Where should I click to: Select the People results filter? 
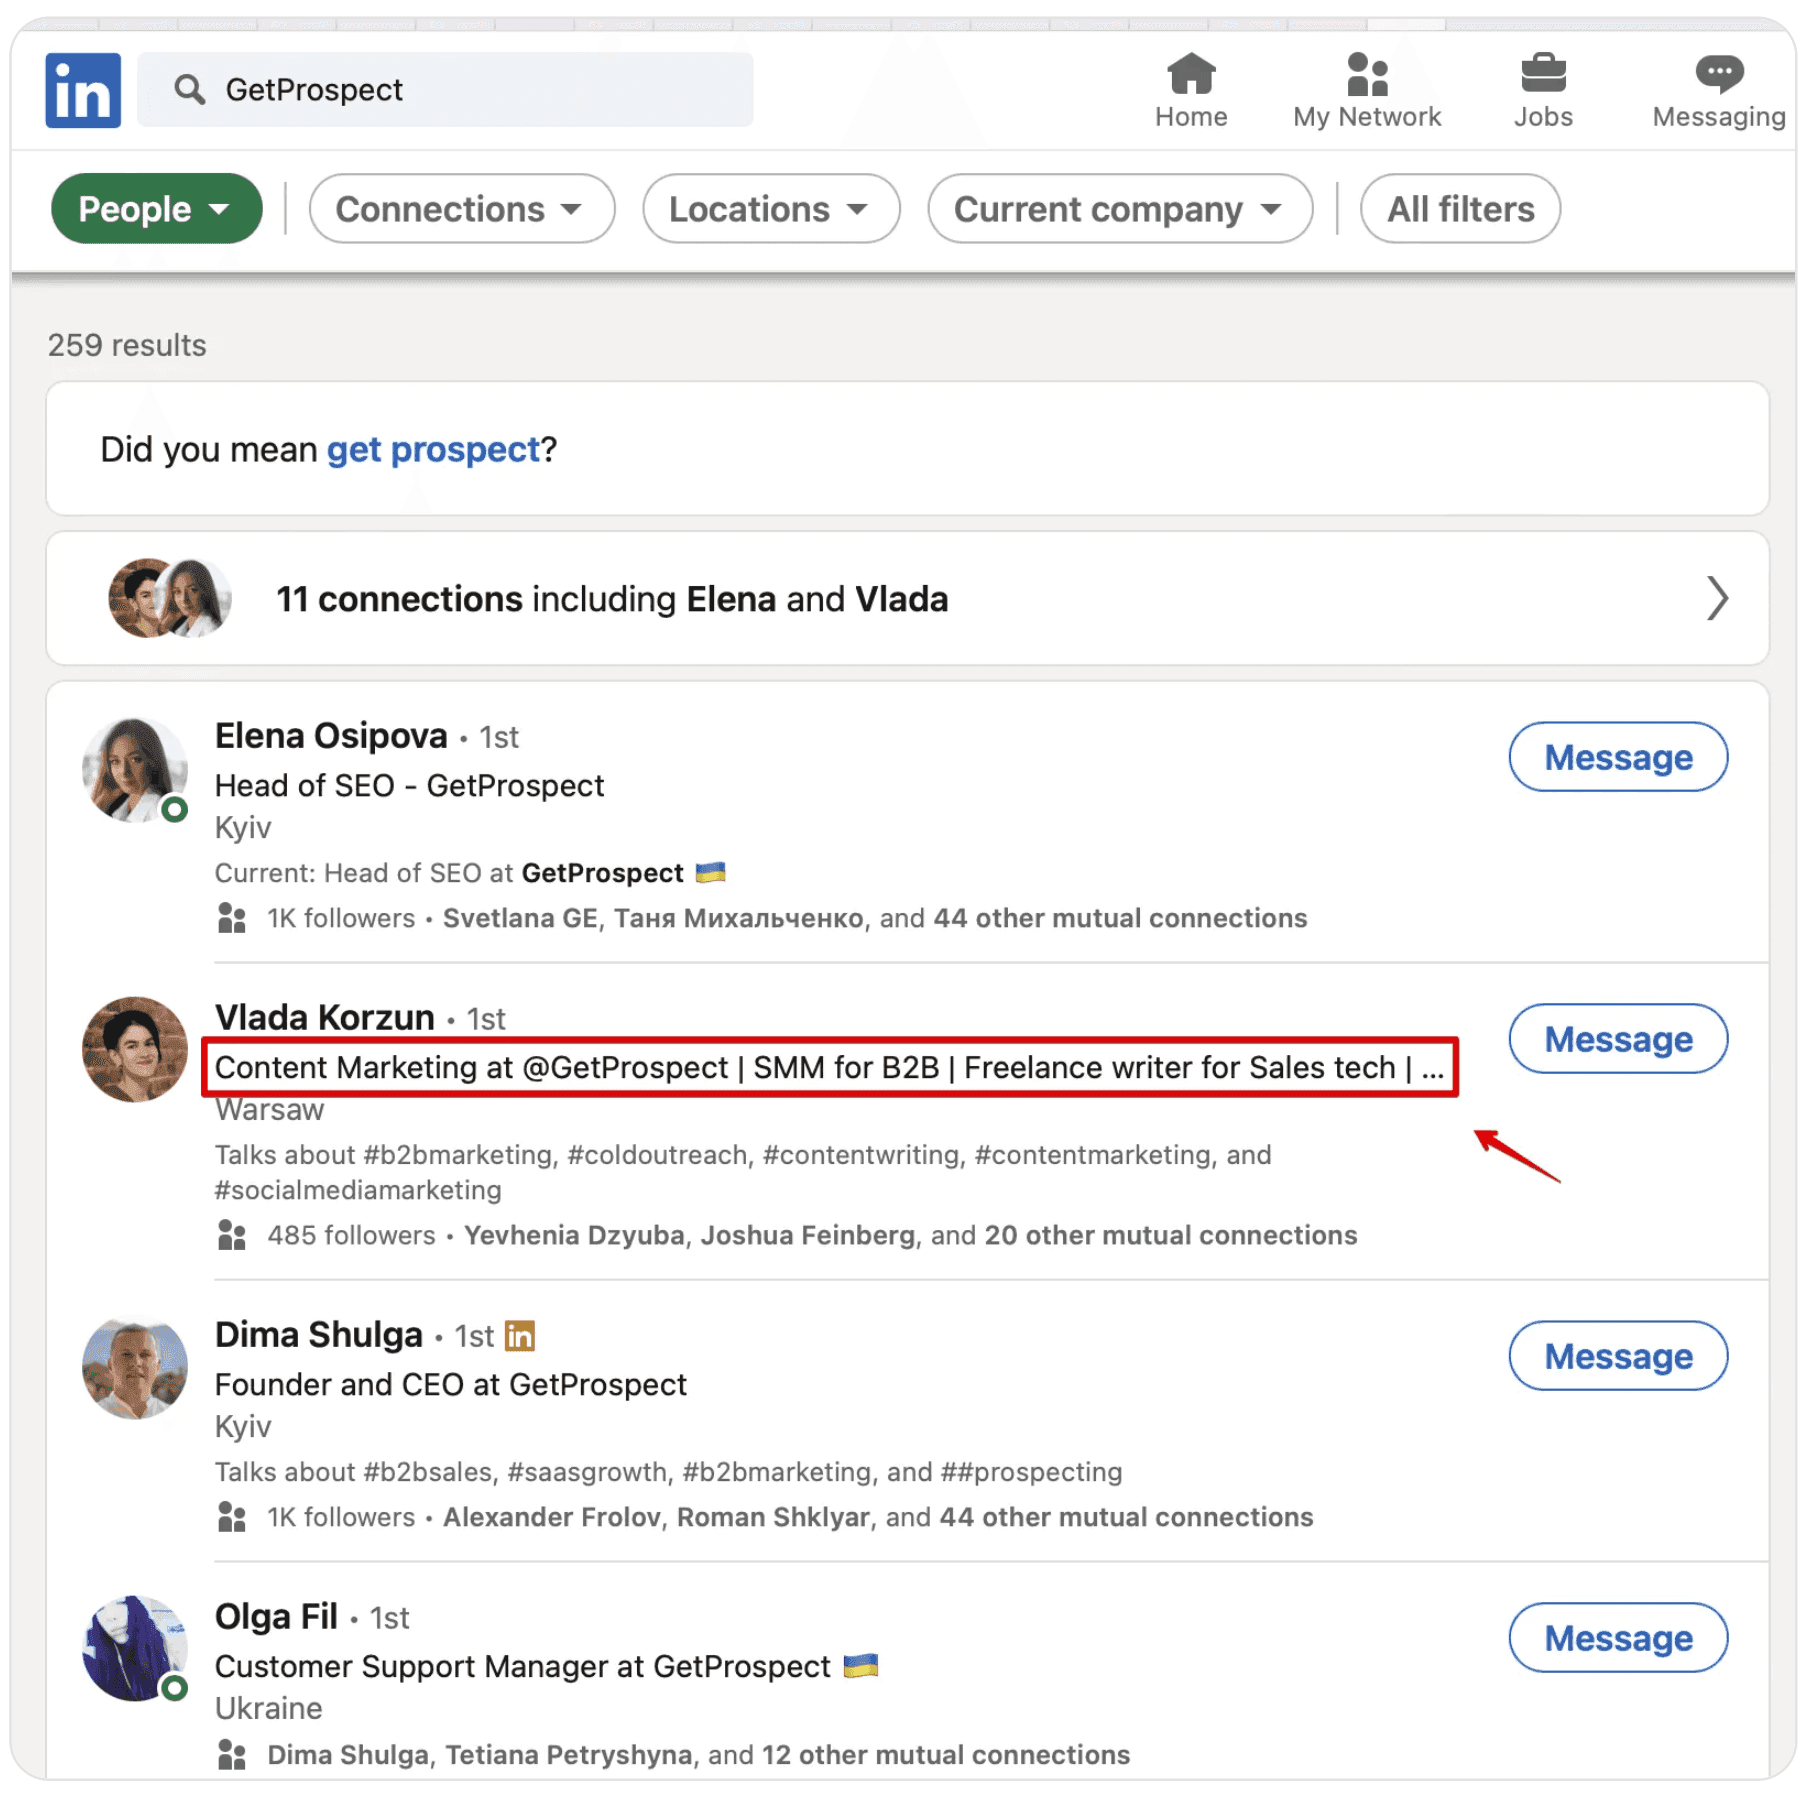157,209
